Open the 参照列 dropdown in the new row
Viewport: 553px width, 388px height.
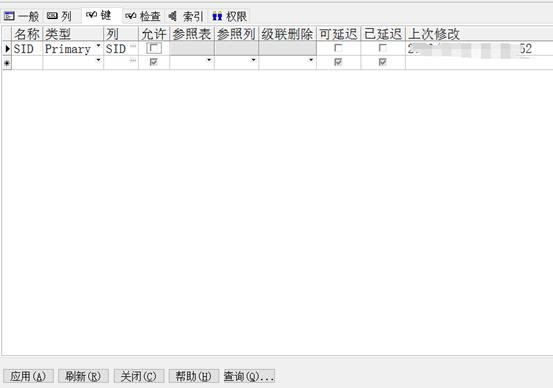[x=254, y=60]
